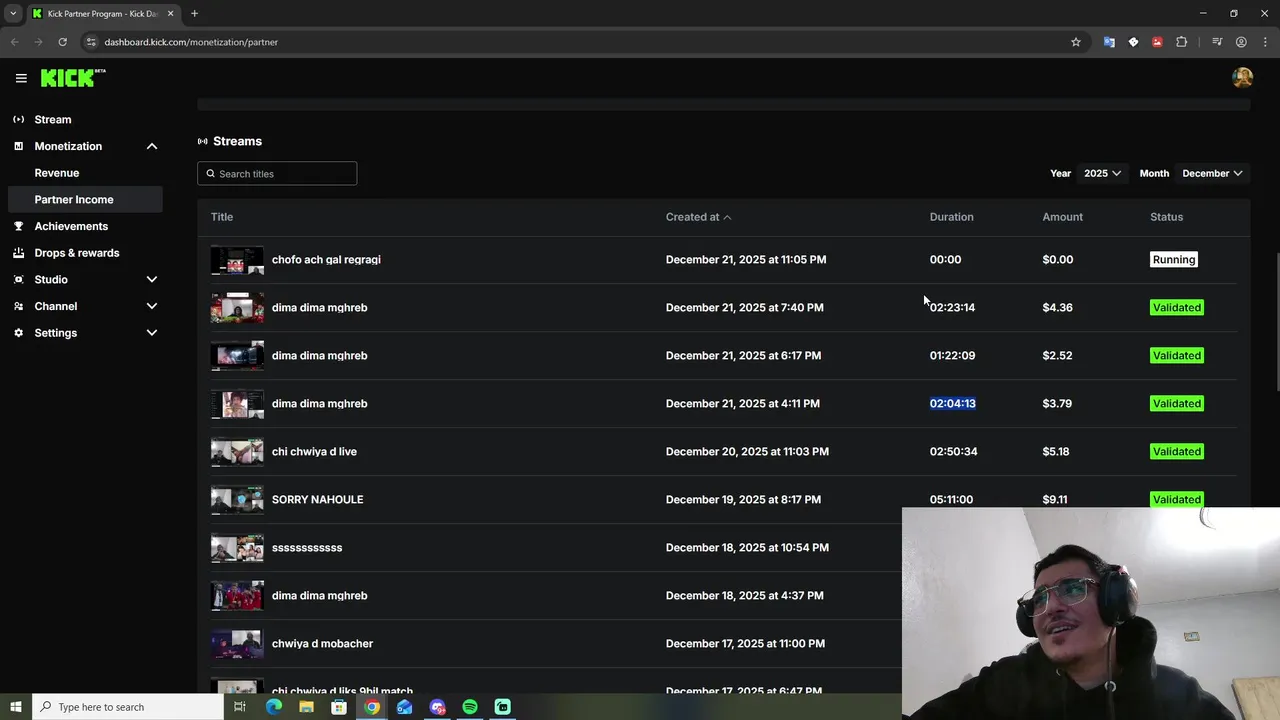The height and width of the screenshot is (720, 1280).
Task: Click the highlighted 02:04:13 duration
Action: 952,404
